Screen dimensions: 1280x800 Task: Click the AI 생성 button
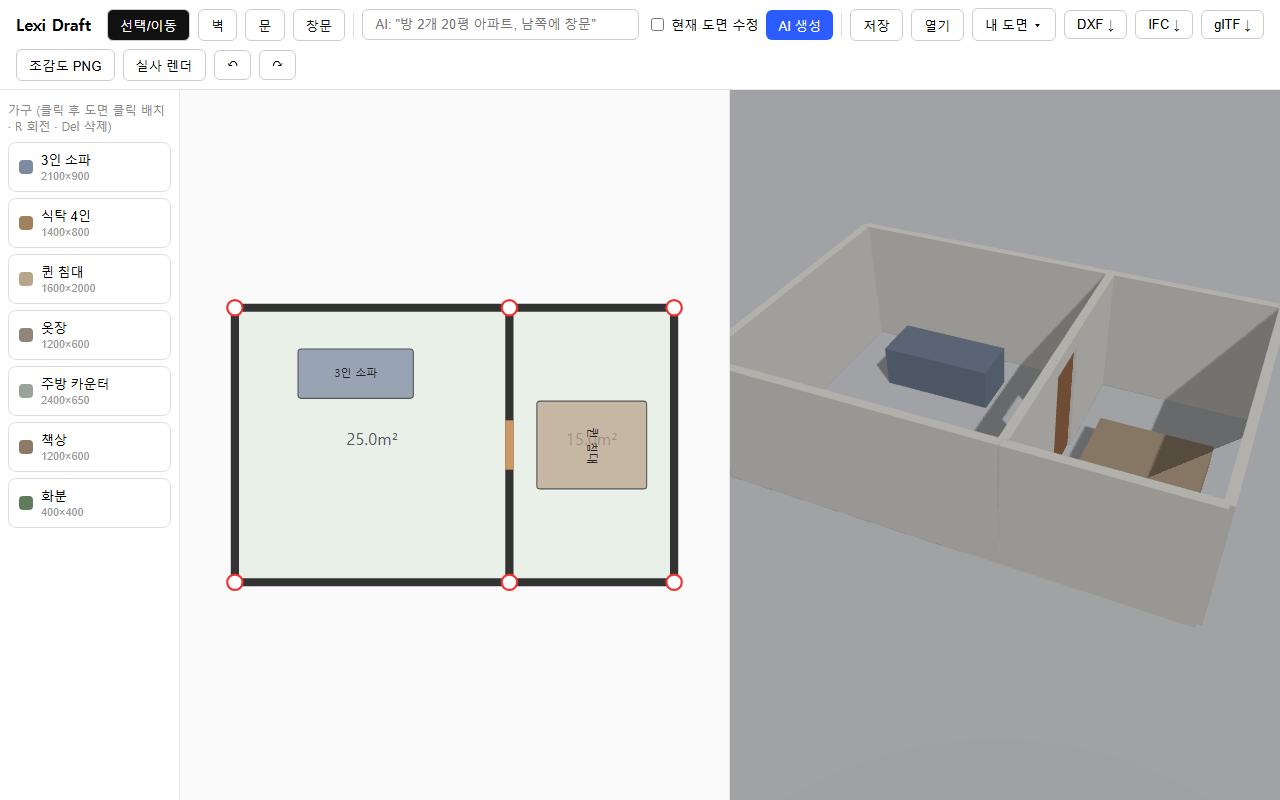tap(799, 25)
